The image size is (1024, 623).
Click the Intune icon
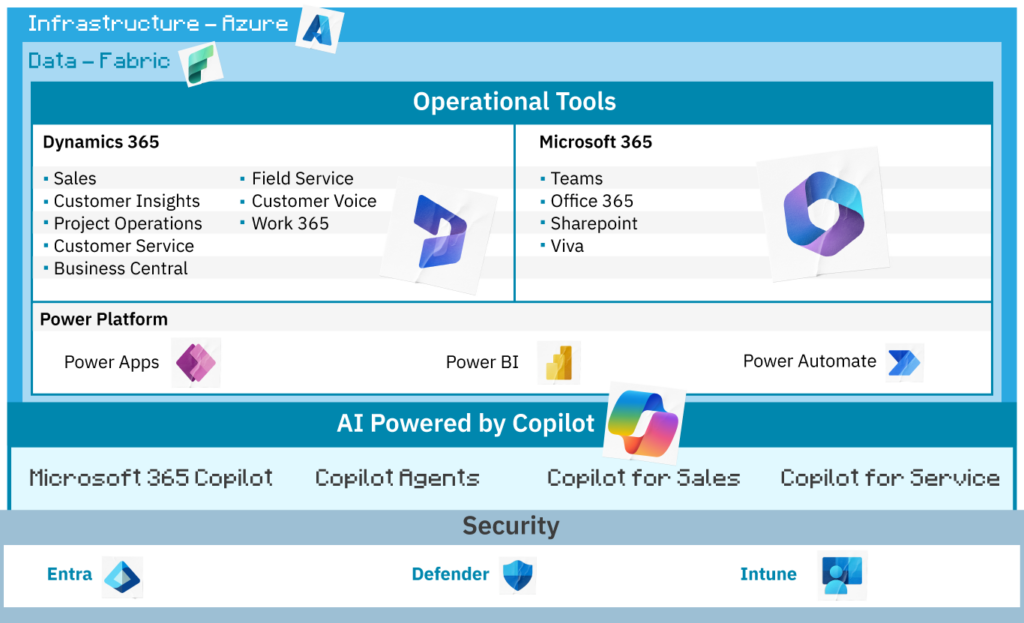pyautogui.click(x=841, y=575)
